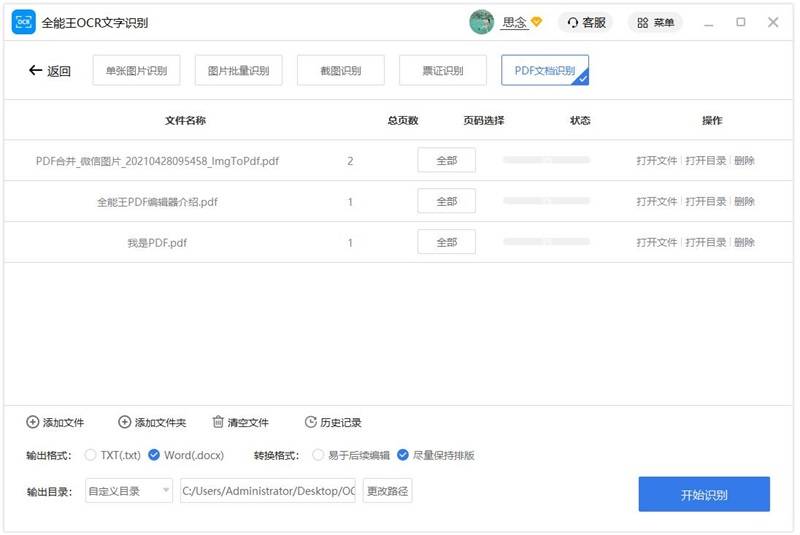The width and height of the screenshot is (800, 535).
Task: Choose page range 全部 for ImgToPdf.pdf
Action: click(x=446, y=160)
